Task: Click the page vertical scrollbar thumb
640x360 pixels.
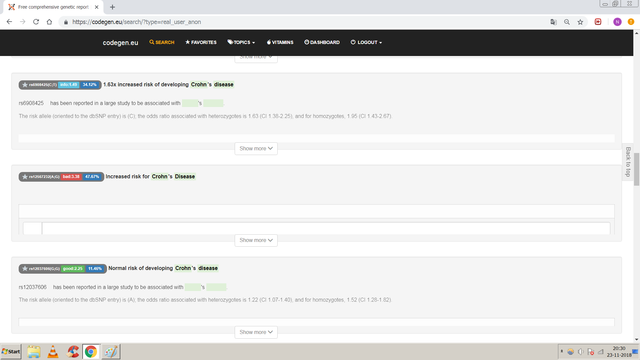Action: (x=636, y=168)
